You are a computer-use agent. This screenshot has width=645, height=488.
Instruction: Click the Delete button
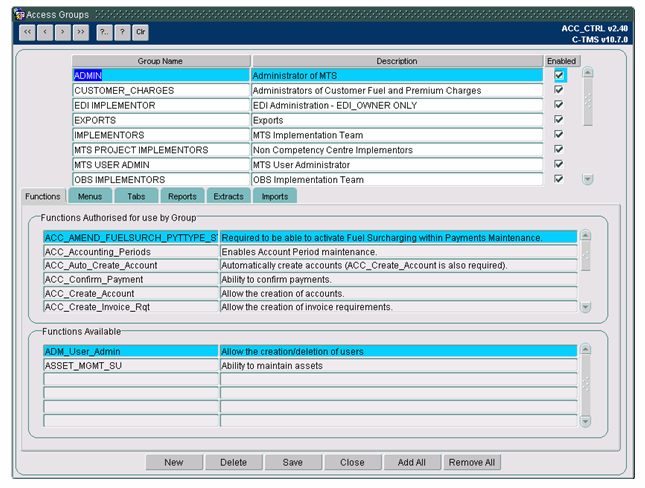[x=234, y=462]
